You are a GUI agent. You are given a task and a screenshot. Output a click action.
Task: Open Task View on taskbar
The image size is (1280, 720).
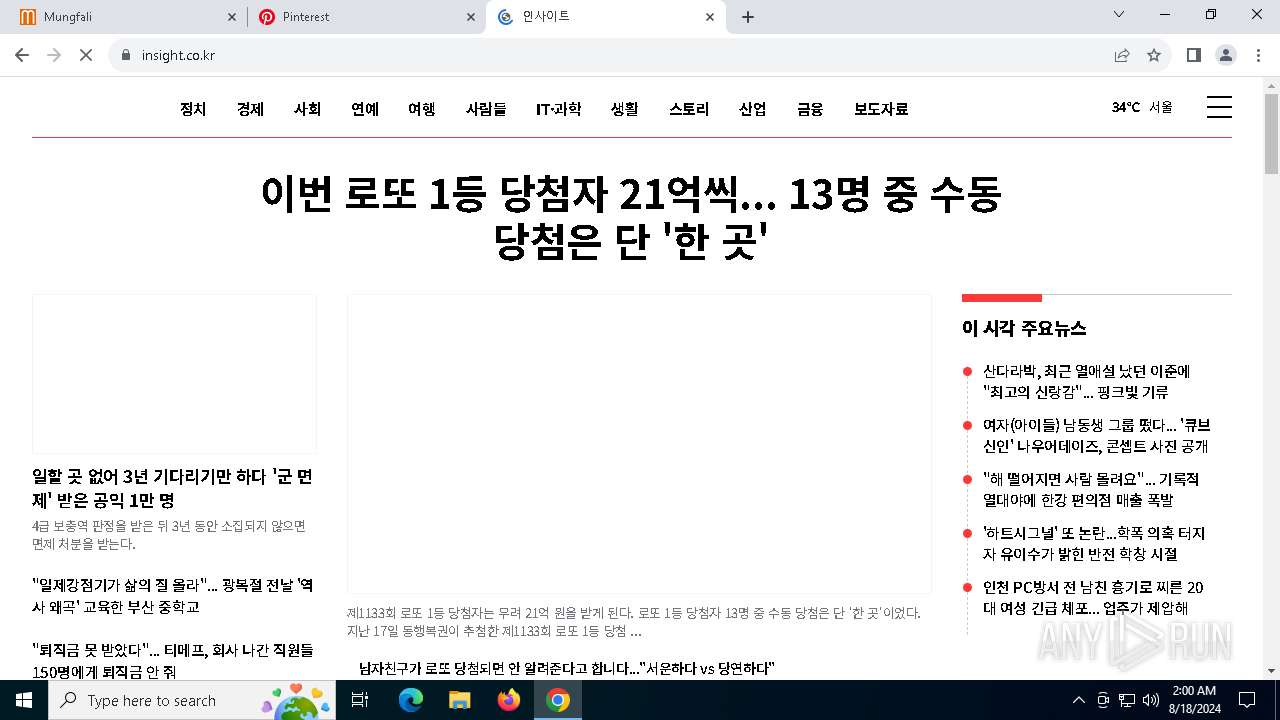click(360, 700)
